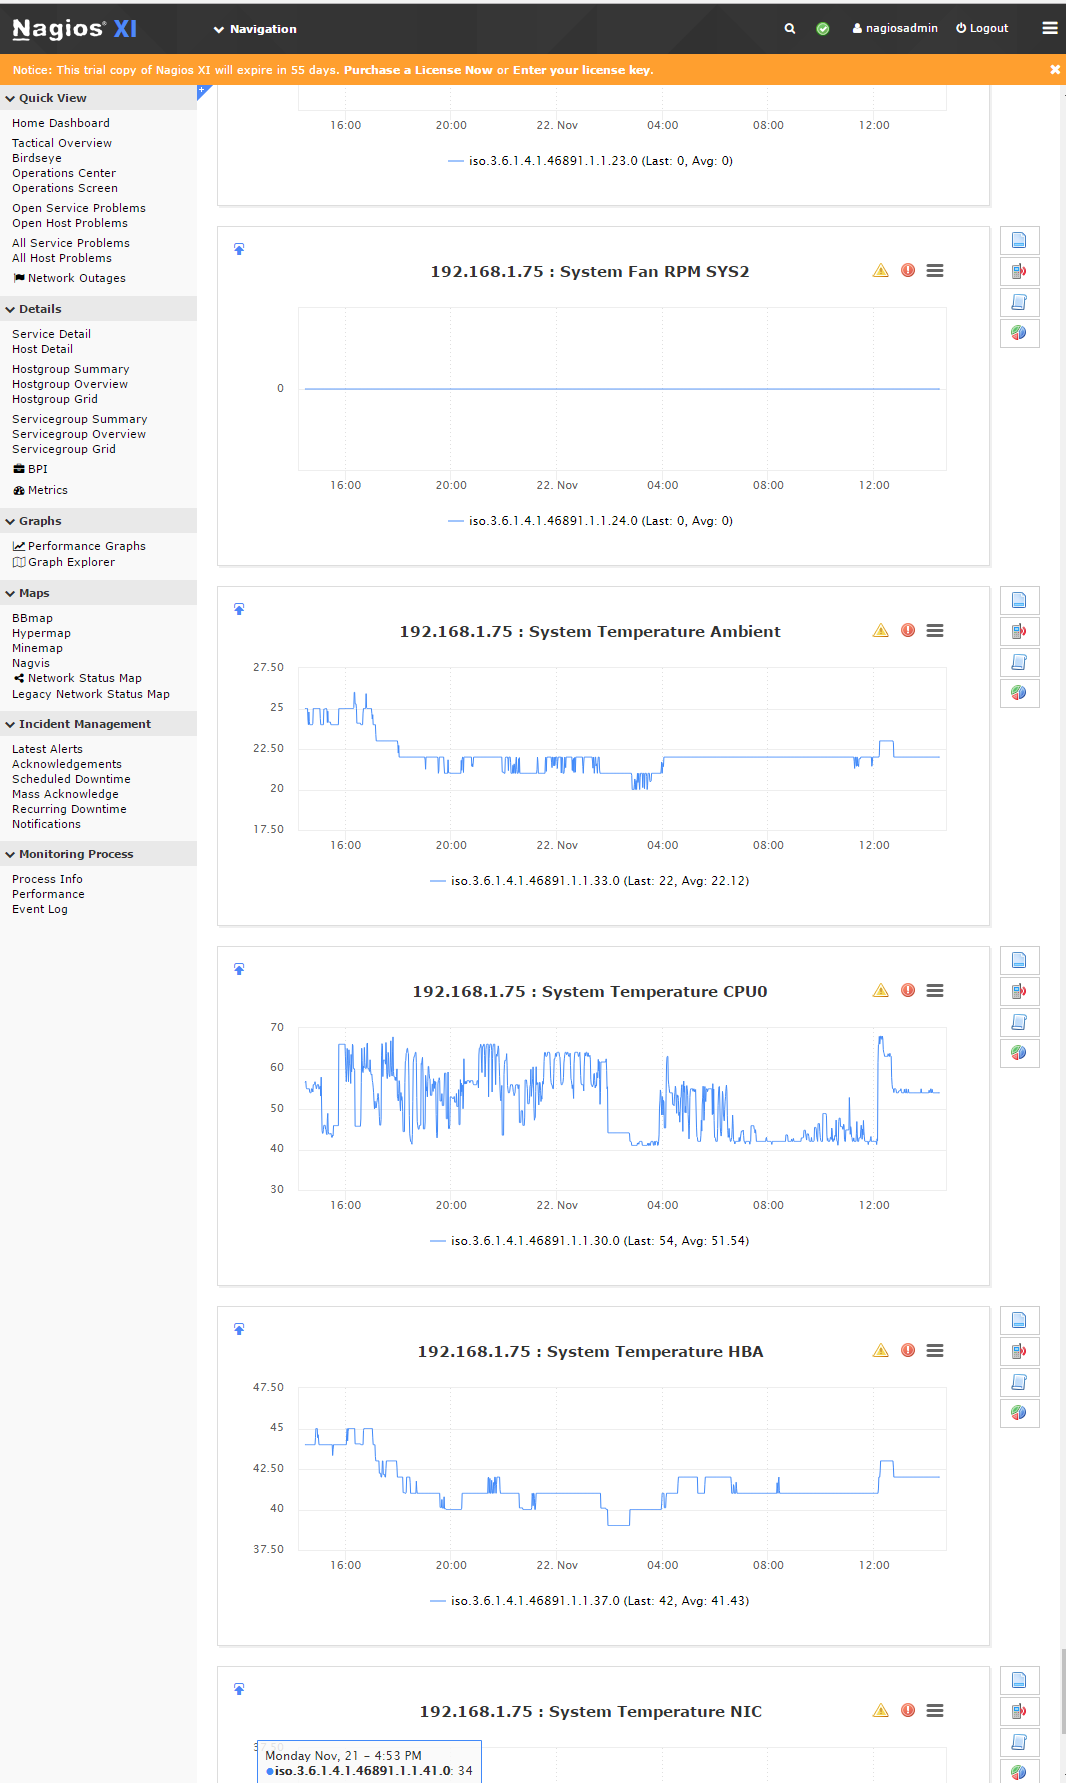1066x1783 pixels.
Task: Toggle critical threshold on Temperature HBA graph
Action: (908, 1351)
